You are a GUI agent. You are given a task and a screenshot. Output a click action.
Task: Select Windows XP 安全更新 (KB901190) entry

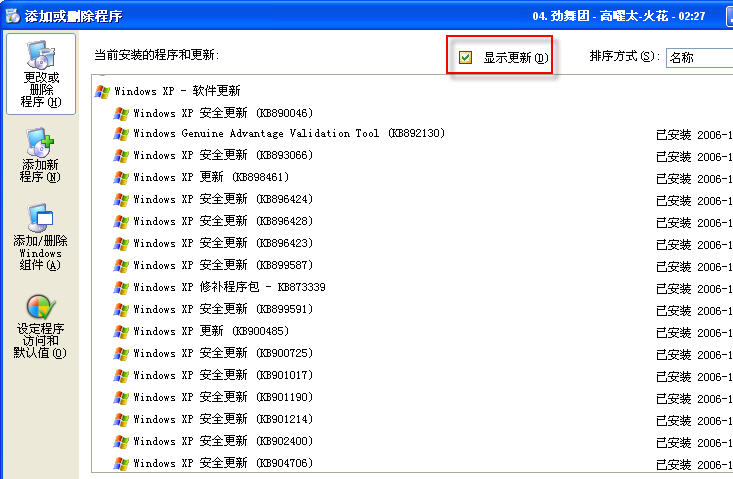[x=223, y=397]
